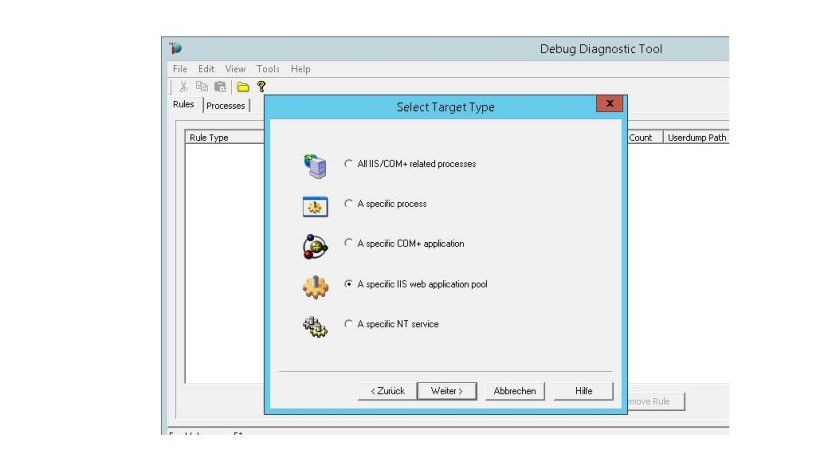Image resolution: width=840 pixels, height=473 pixels.
Task: Click the NT service gears icon
Action: 315,326
